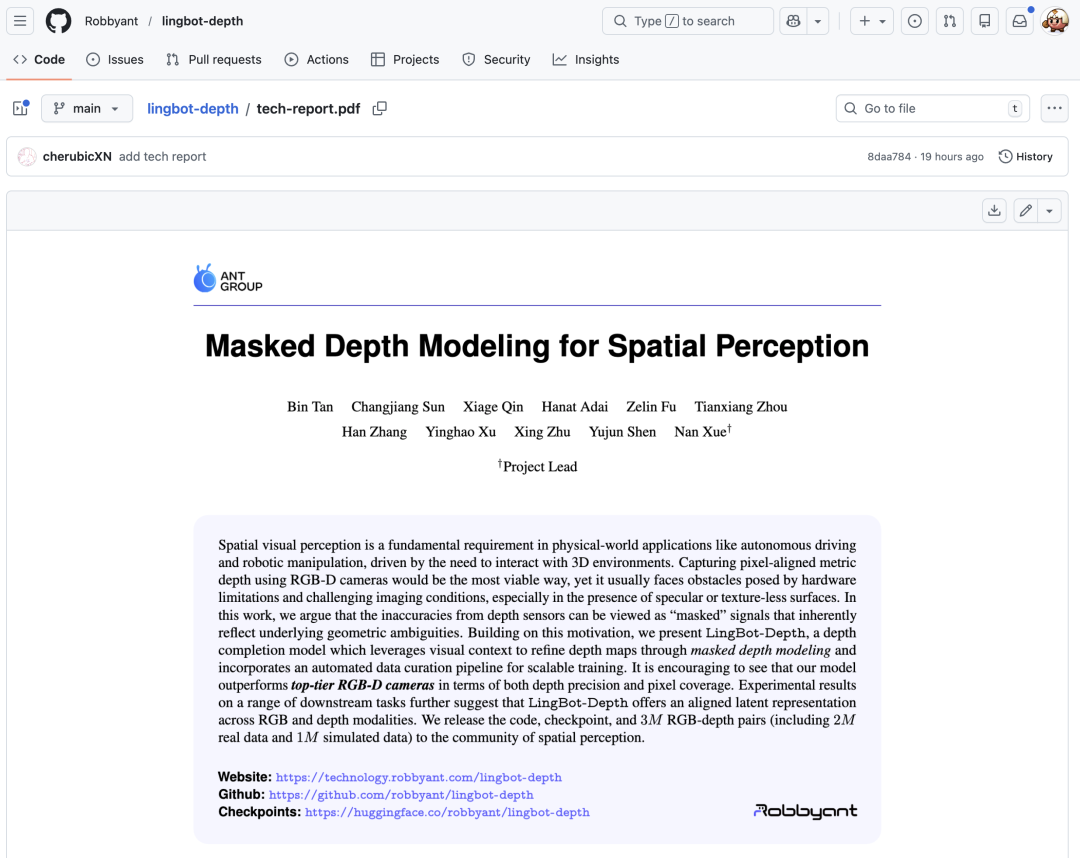Viewport: 1080px width, 858px height.
Task: Go to the GitHub homepage via the logo
Action: click(x=59, y=21)
